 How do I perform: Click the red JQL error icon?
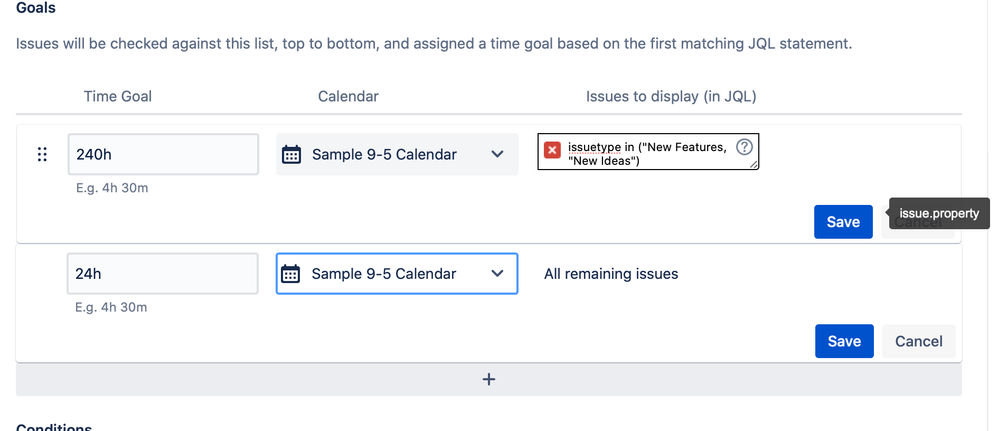552,150
